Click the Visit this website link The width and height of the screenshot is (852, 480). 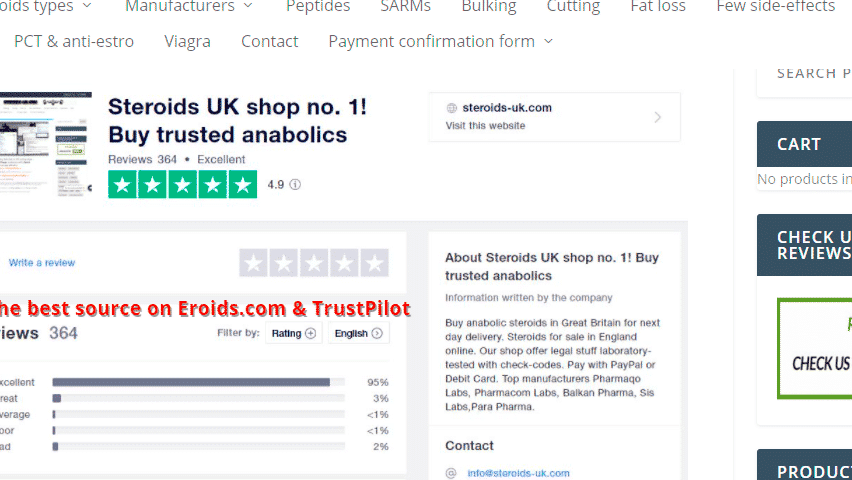[485, 126]
